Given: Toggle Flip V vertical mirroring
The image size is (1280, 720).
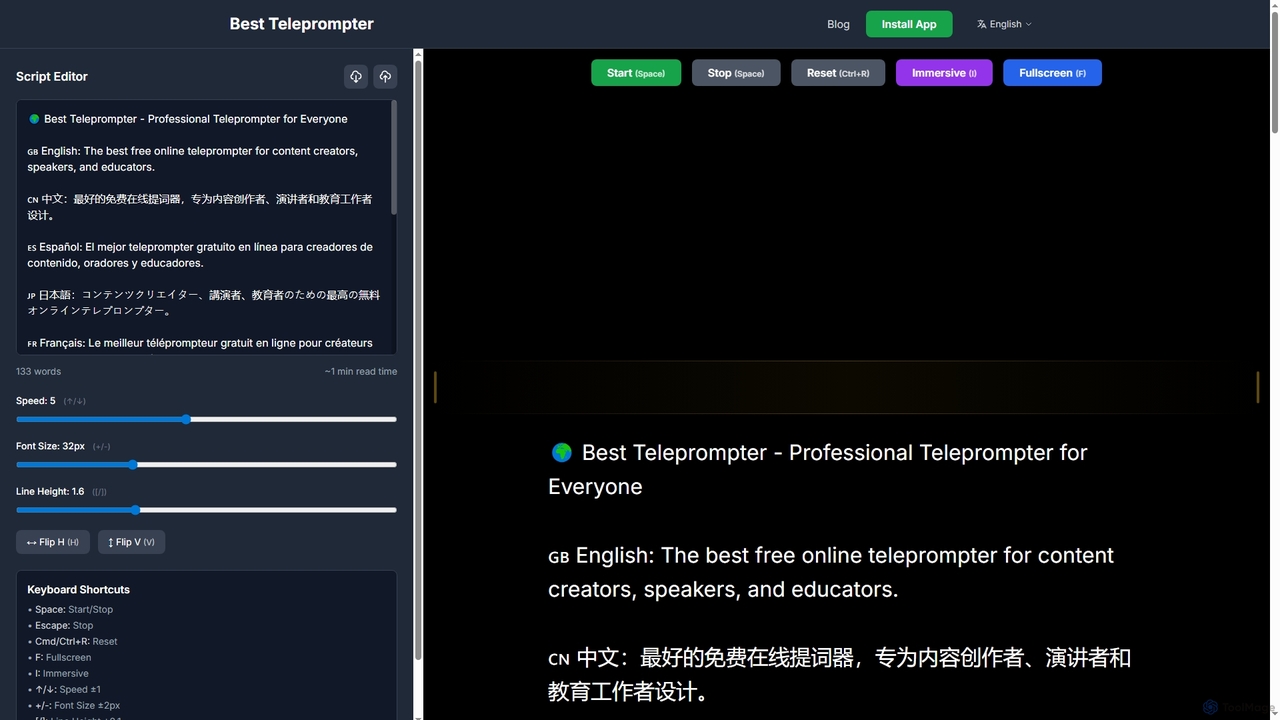Looking at the screenshot, I should (131, 542).
